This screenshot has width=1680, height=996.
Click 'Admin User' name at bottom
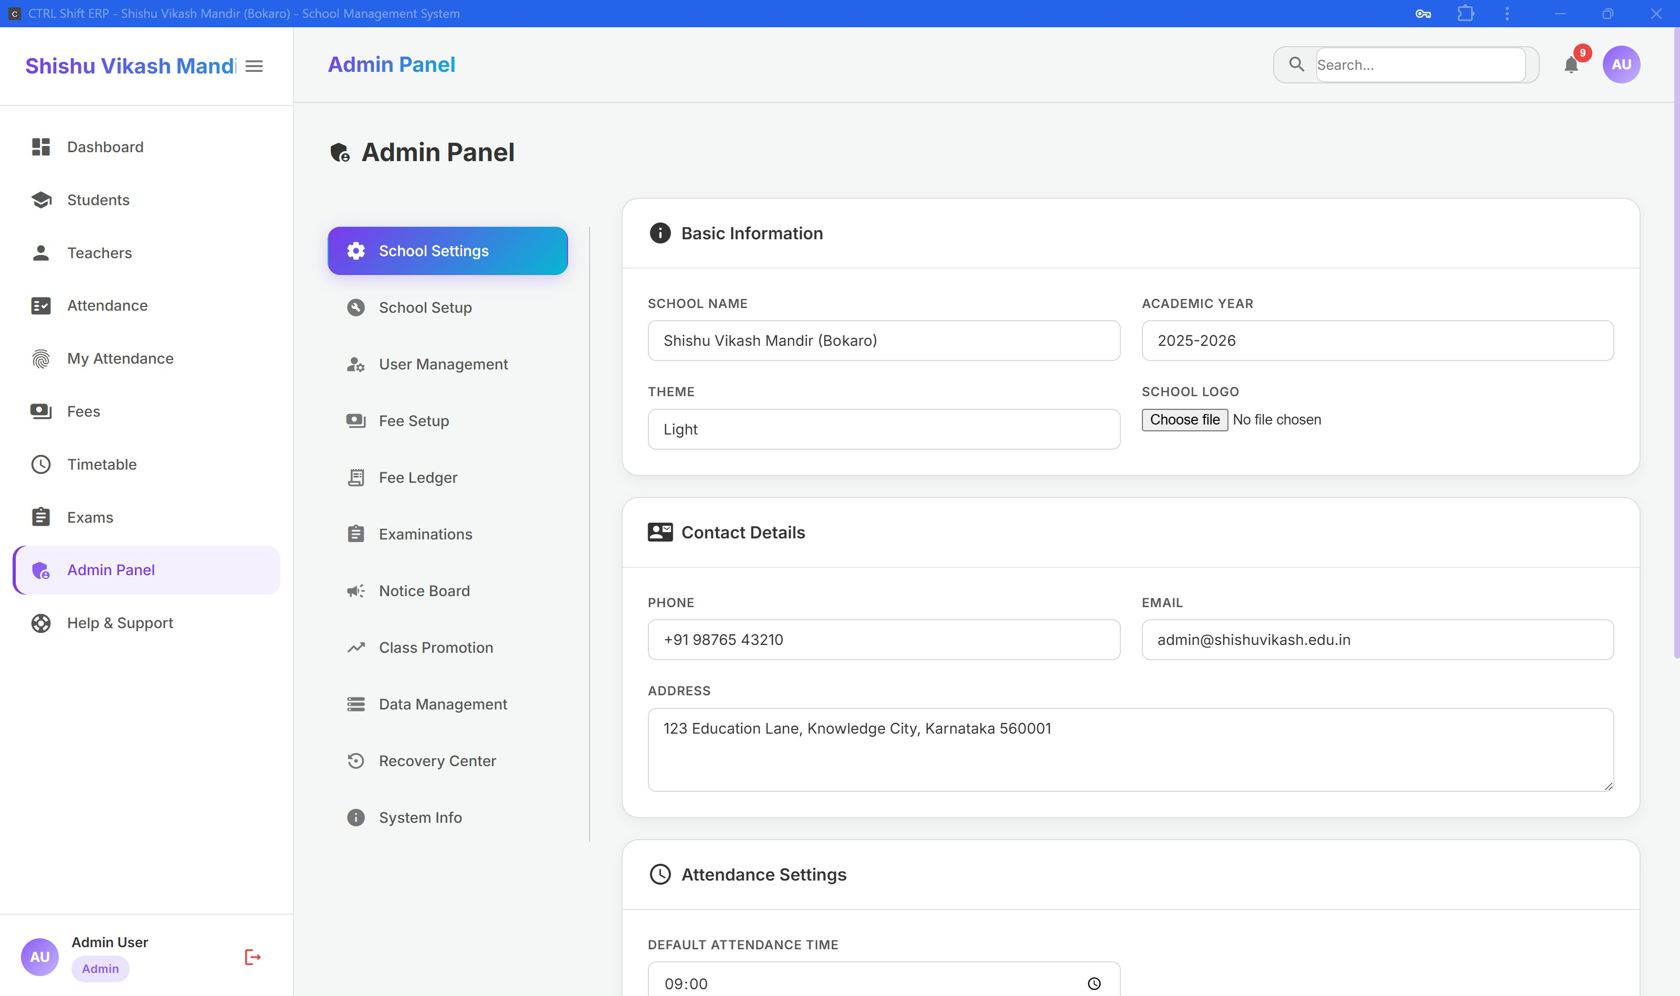(x=110, y=942)
